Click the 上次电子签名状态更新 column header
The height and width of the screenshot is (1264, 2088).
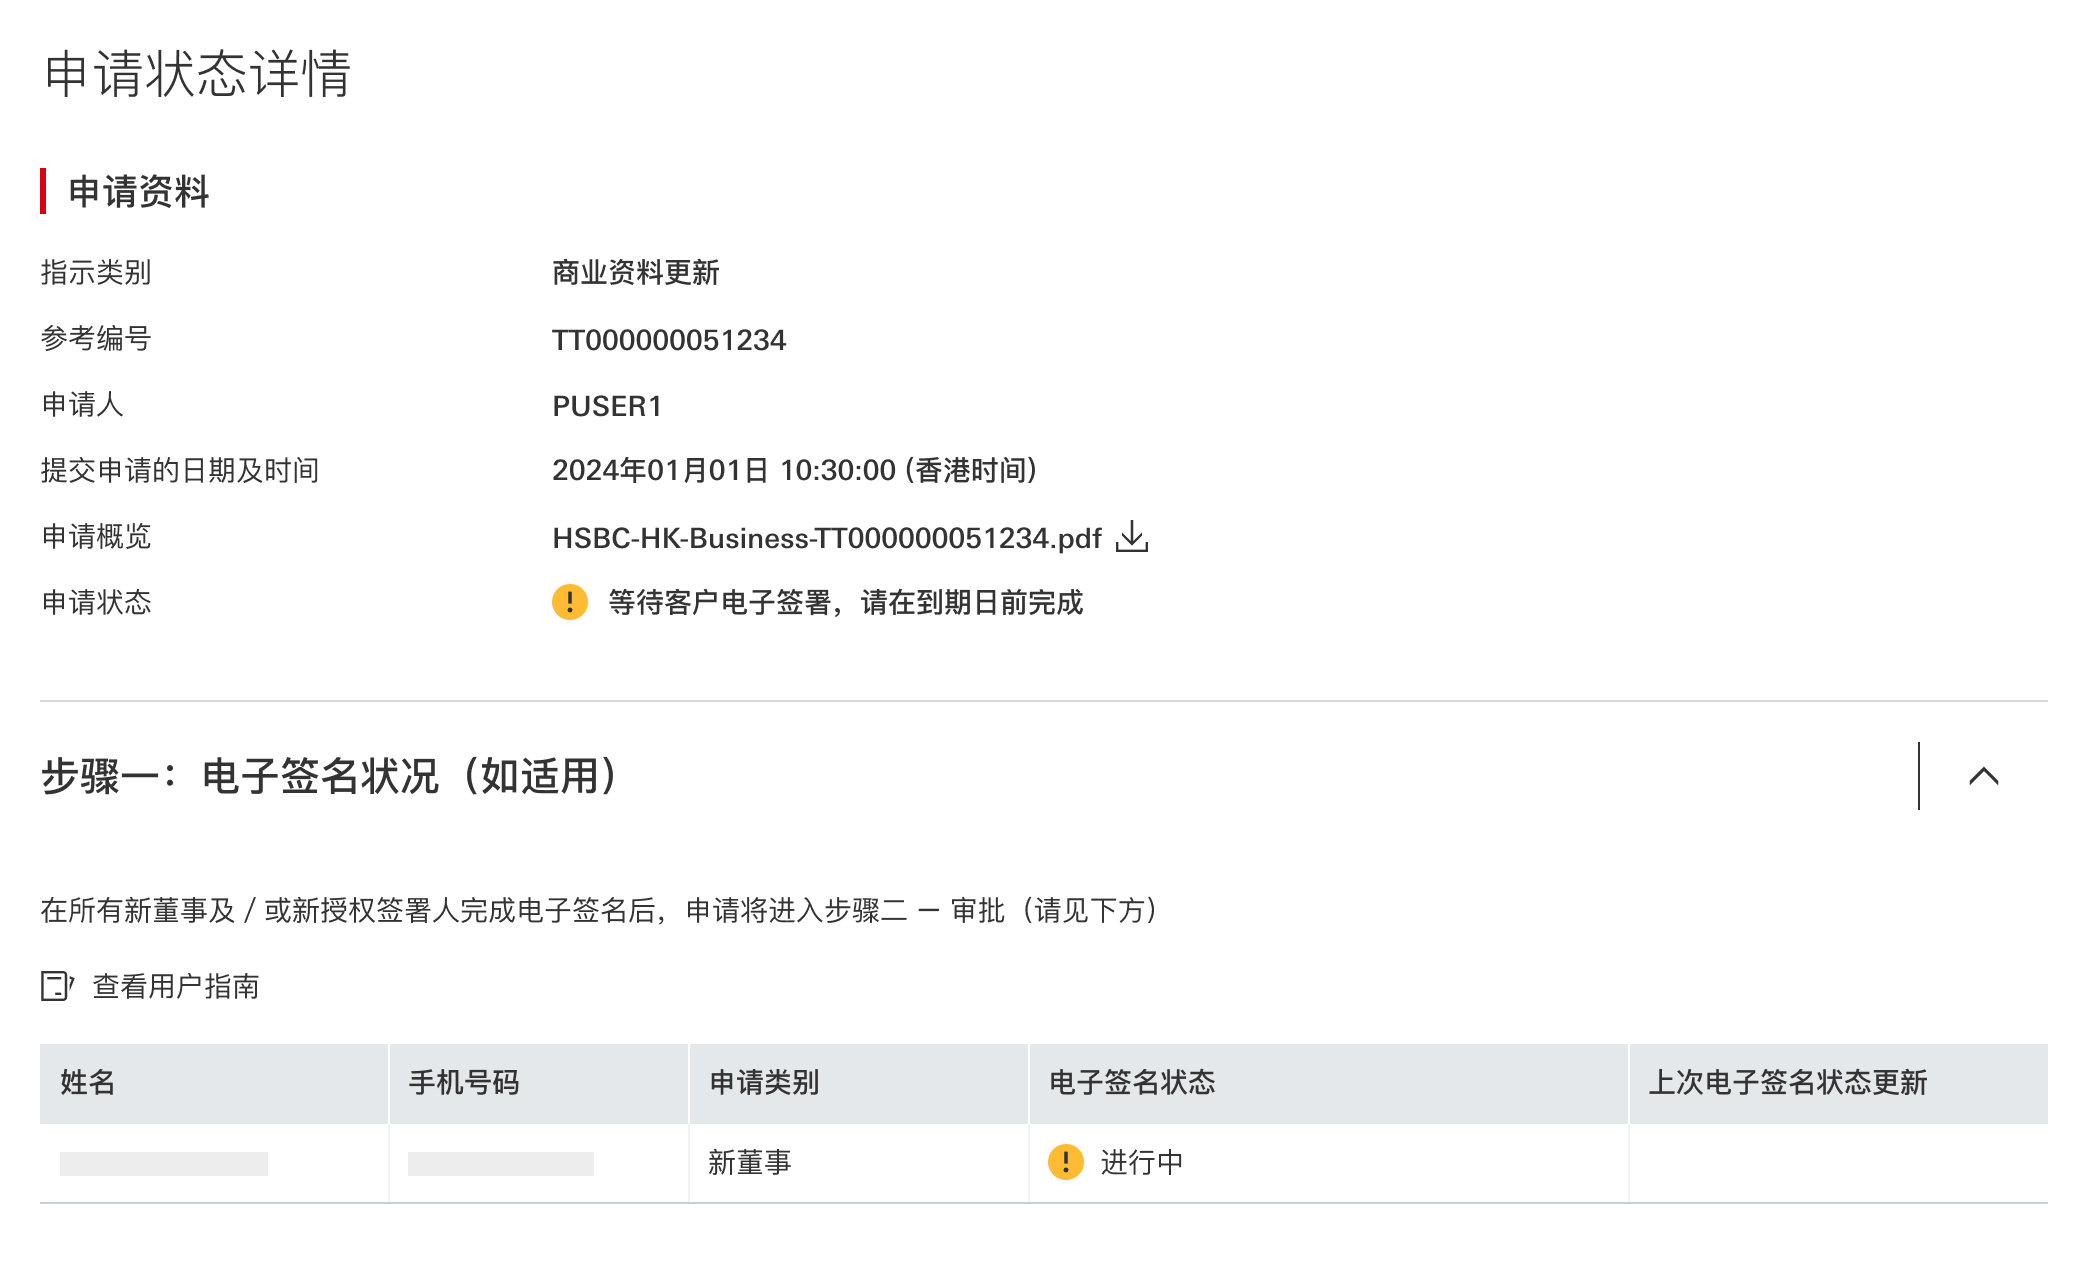[x=1788, y=1082]
